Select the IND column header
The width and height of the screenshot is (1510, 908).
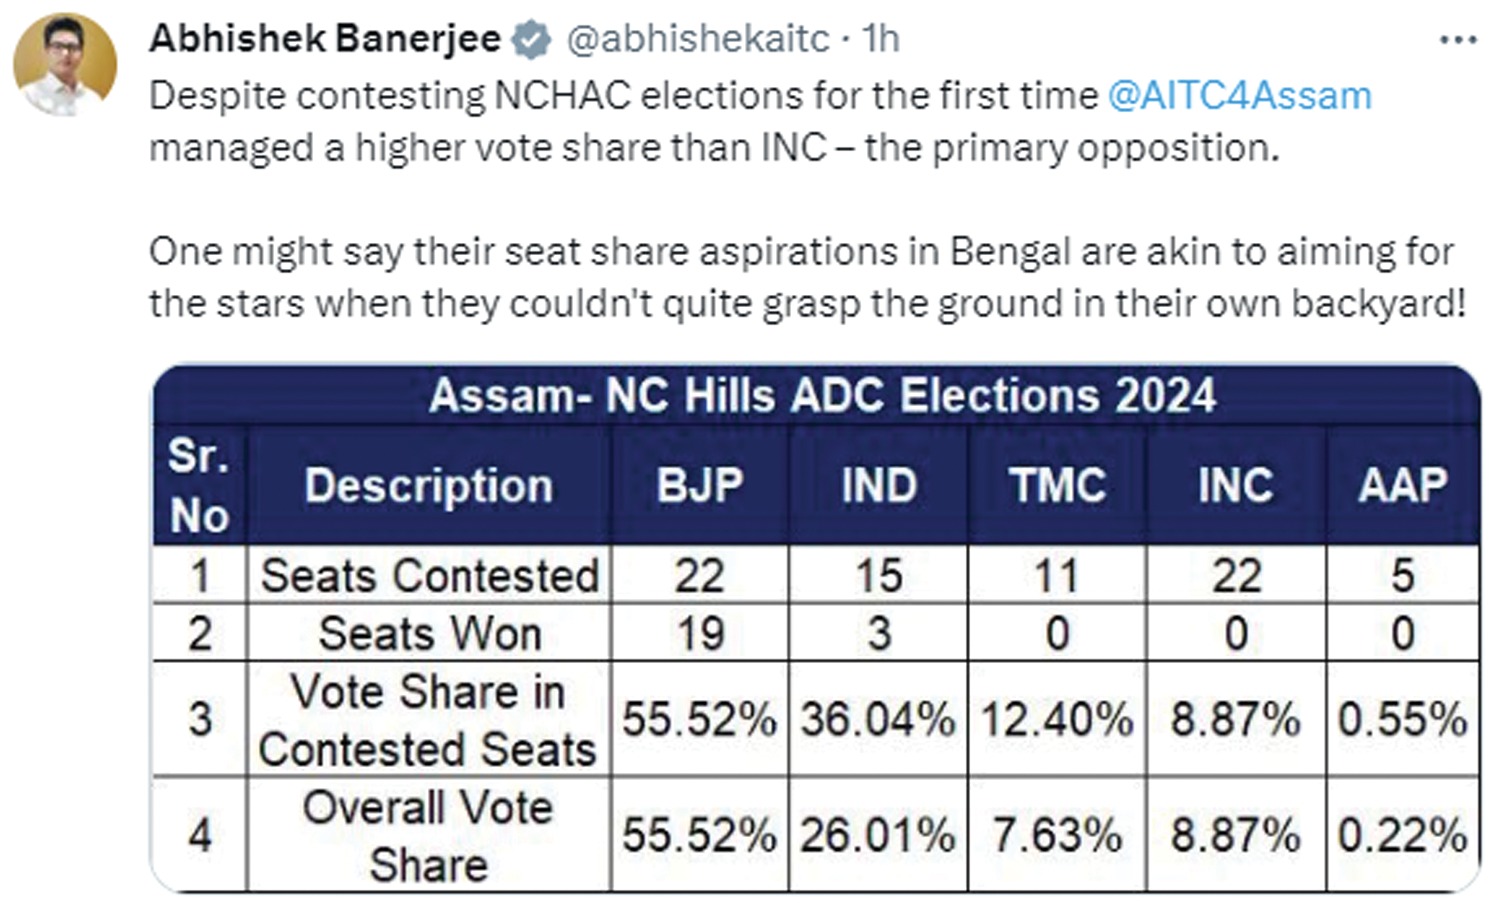click(878, 486)
